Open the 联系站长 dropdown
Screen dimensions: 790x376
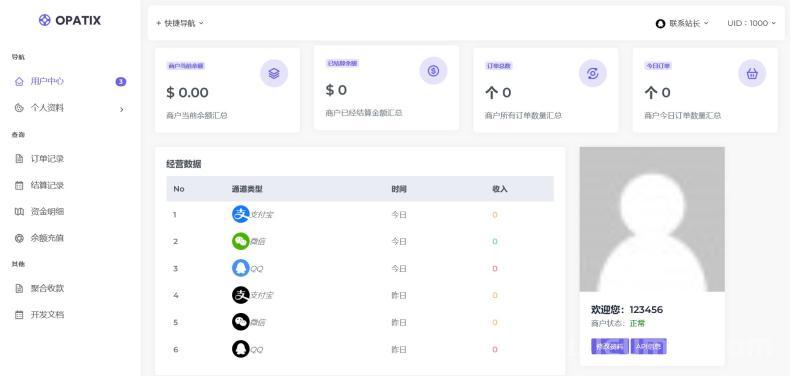pyautogui.click(x=682, y=23)
